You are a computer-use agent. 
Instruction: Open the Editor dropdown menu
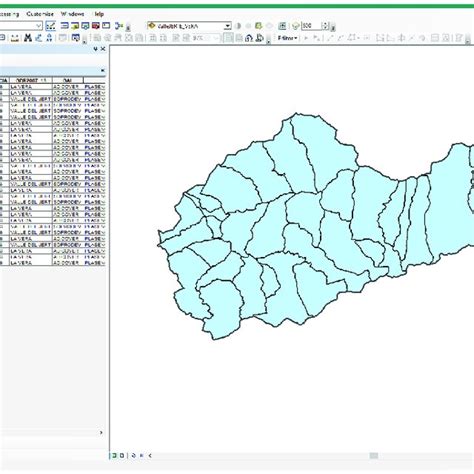pyautogui.click(x=287, y=38)
